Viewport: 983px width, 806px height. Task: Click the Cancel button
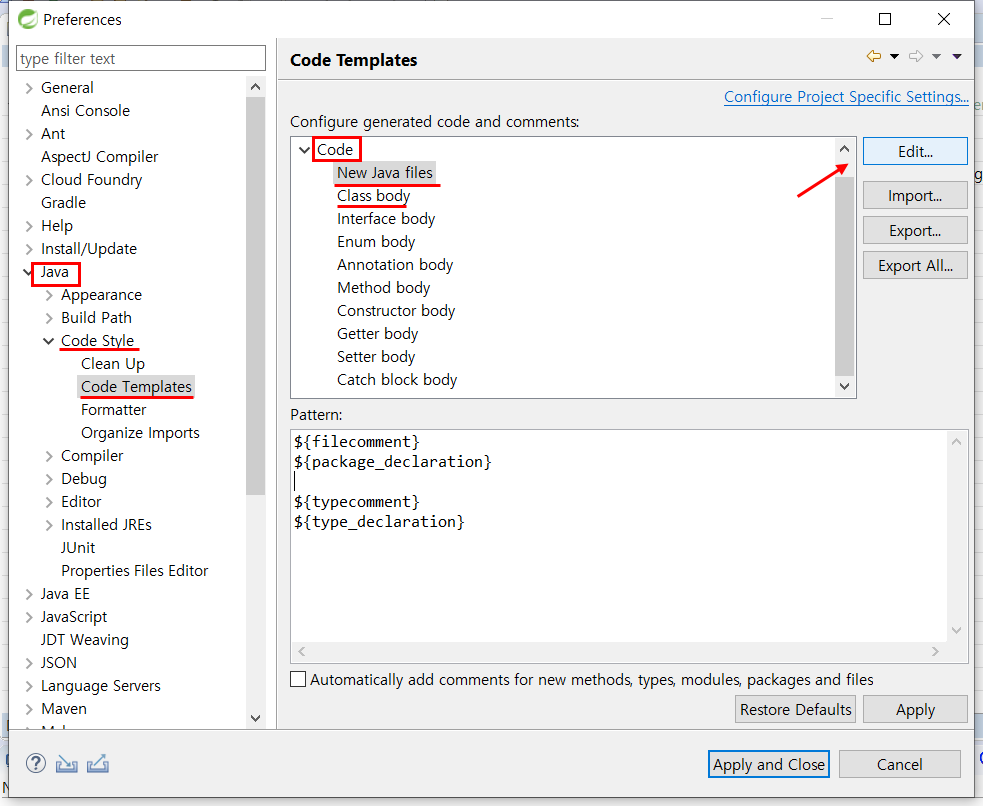[900, 764]
